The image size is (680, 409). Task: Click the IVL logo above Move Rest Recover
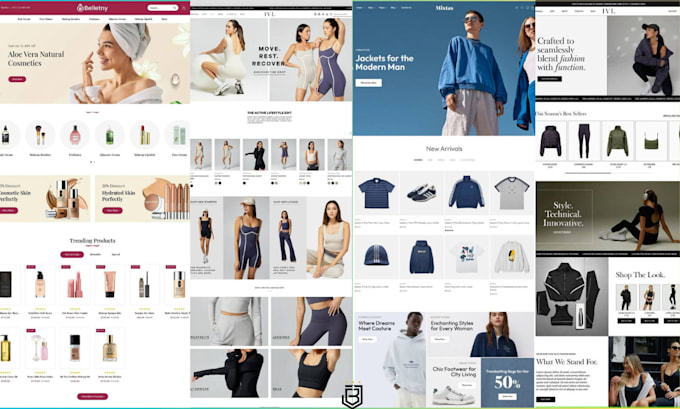pos(269,14)
